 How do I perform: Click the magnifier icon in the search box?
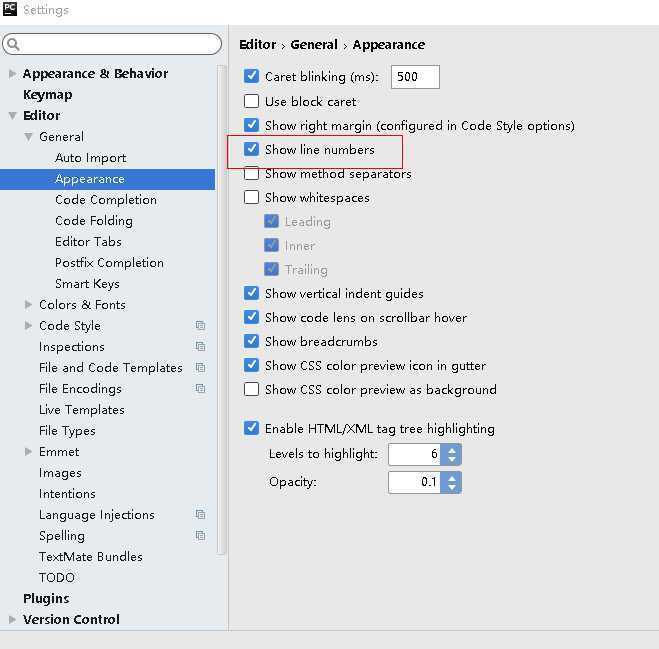13,44
